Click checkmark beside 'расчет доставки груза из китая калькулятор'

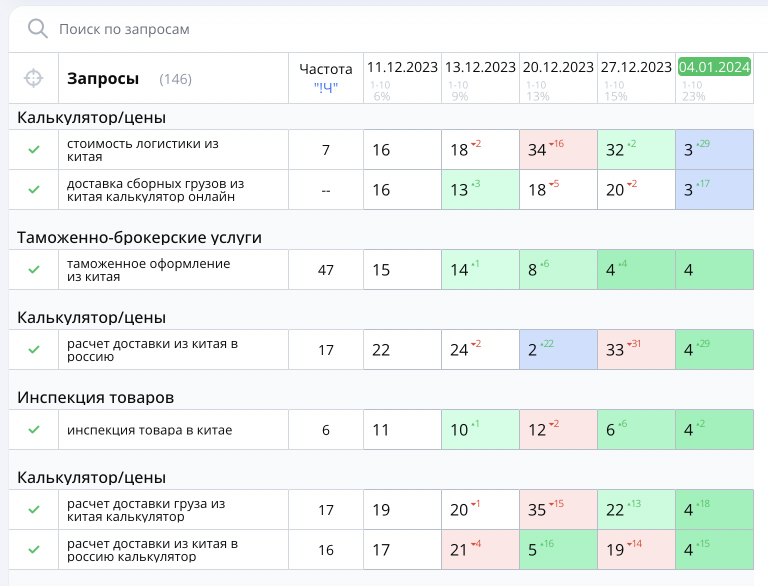pyautogui.click(x=34, y=510)
